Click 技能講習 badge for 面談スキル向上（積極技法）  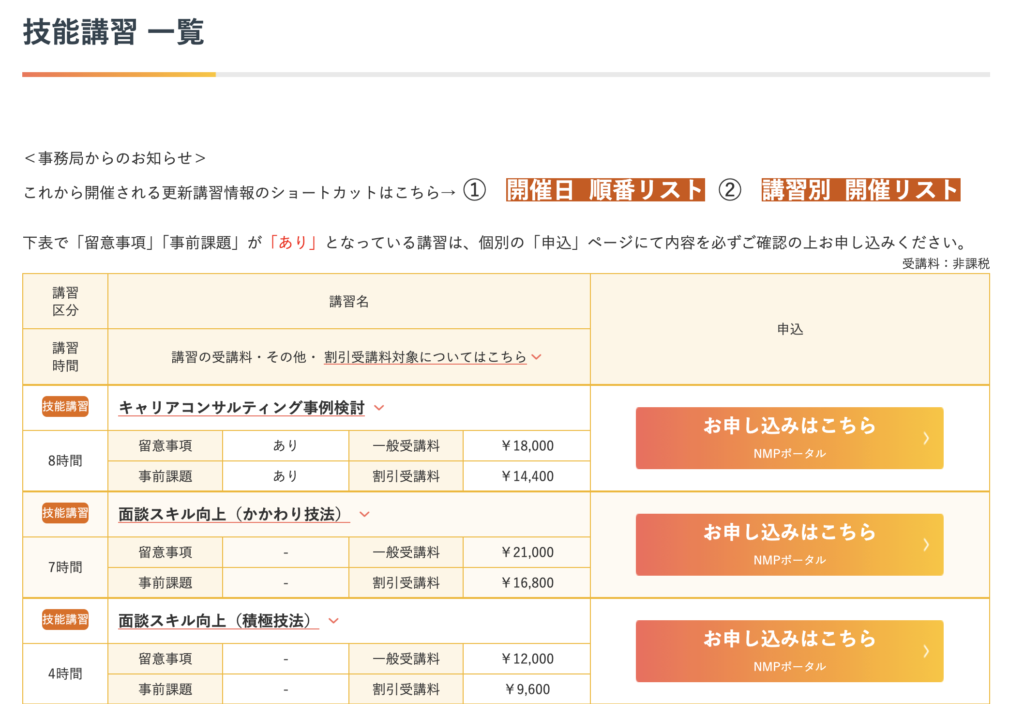pyautogui.click(x=65, y=620)
